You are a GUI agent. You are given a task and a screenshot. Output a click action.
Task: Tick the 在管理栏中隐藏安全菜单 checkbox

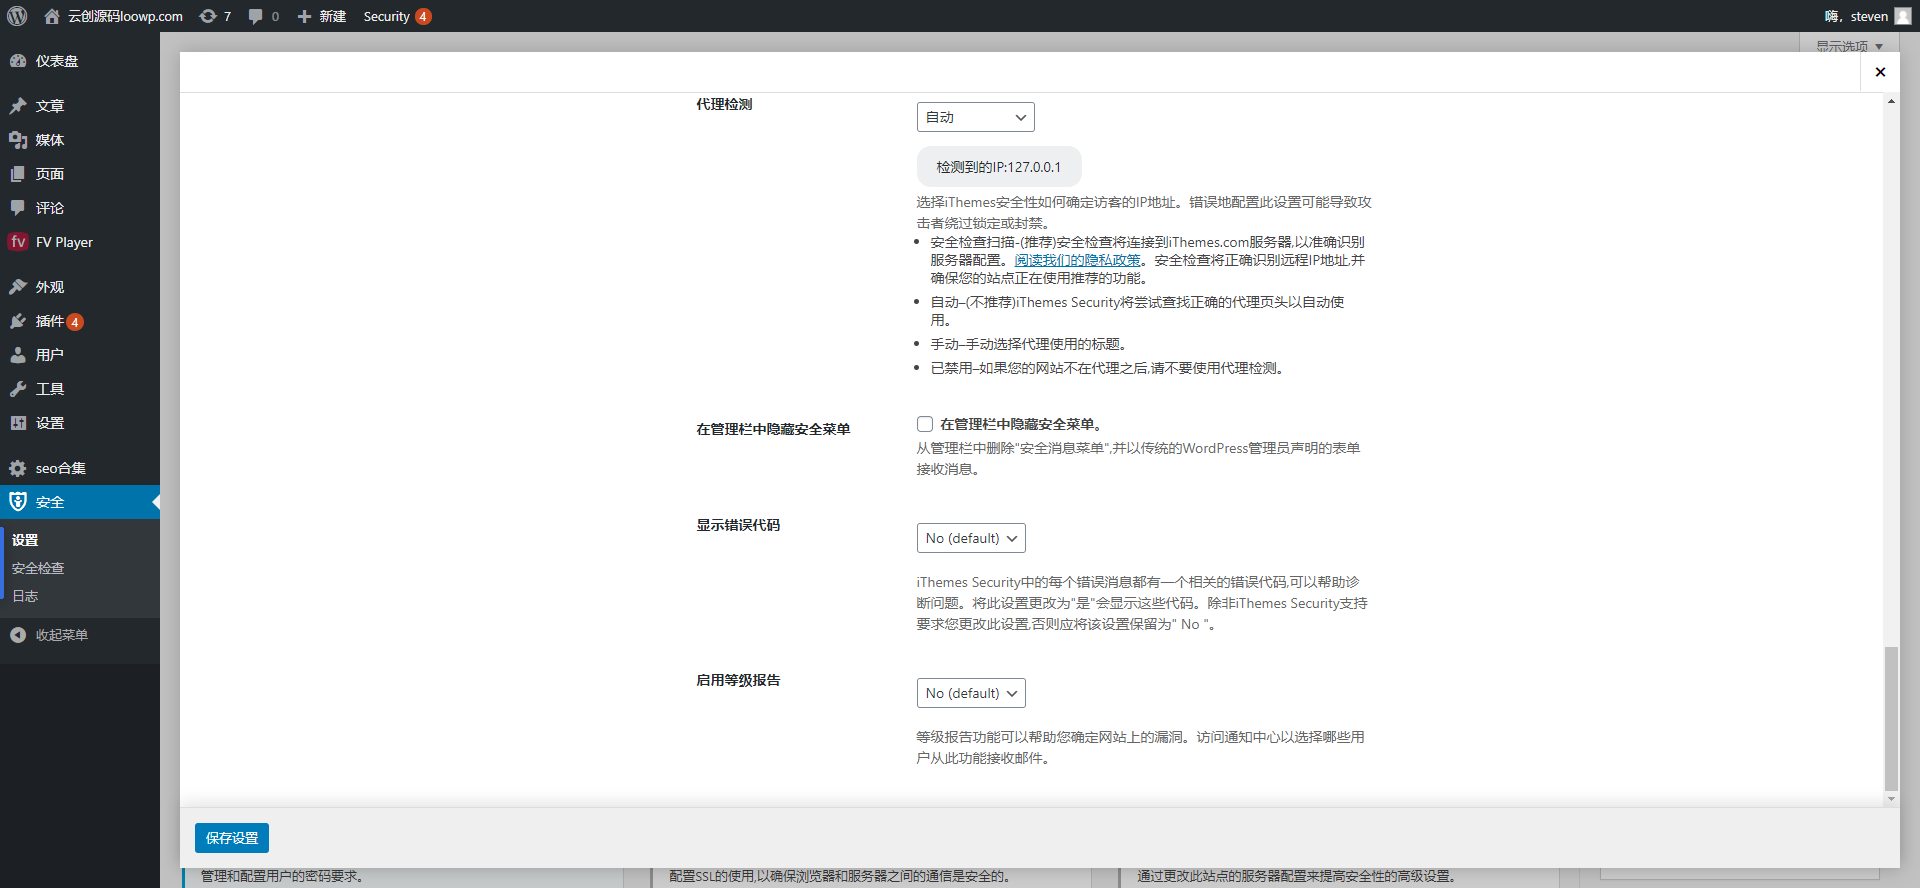tap(925, 424)
